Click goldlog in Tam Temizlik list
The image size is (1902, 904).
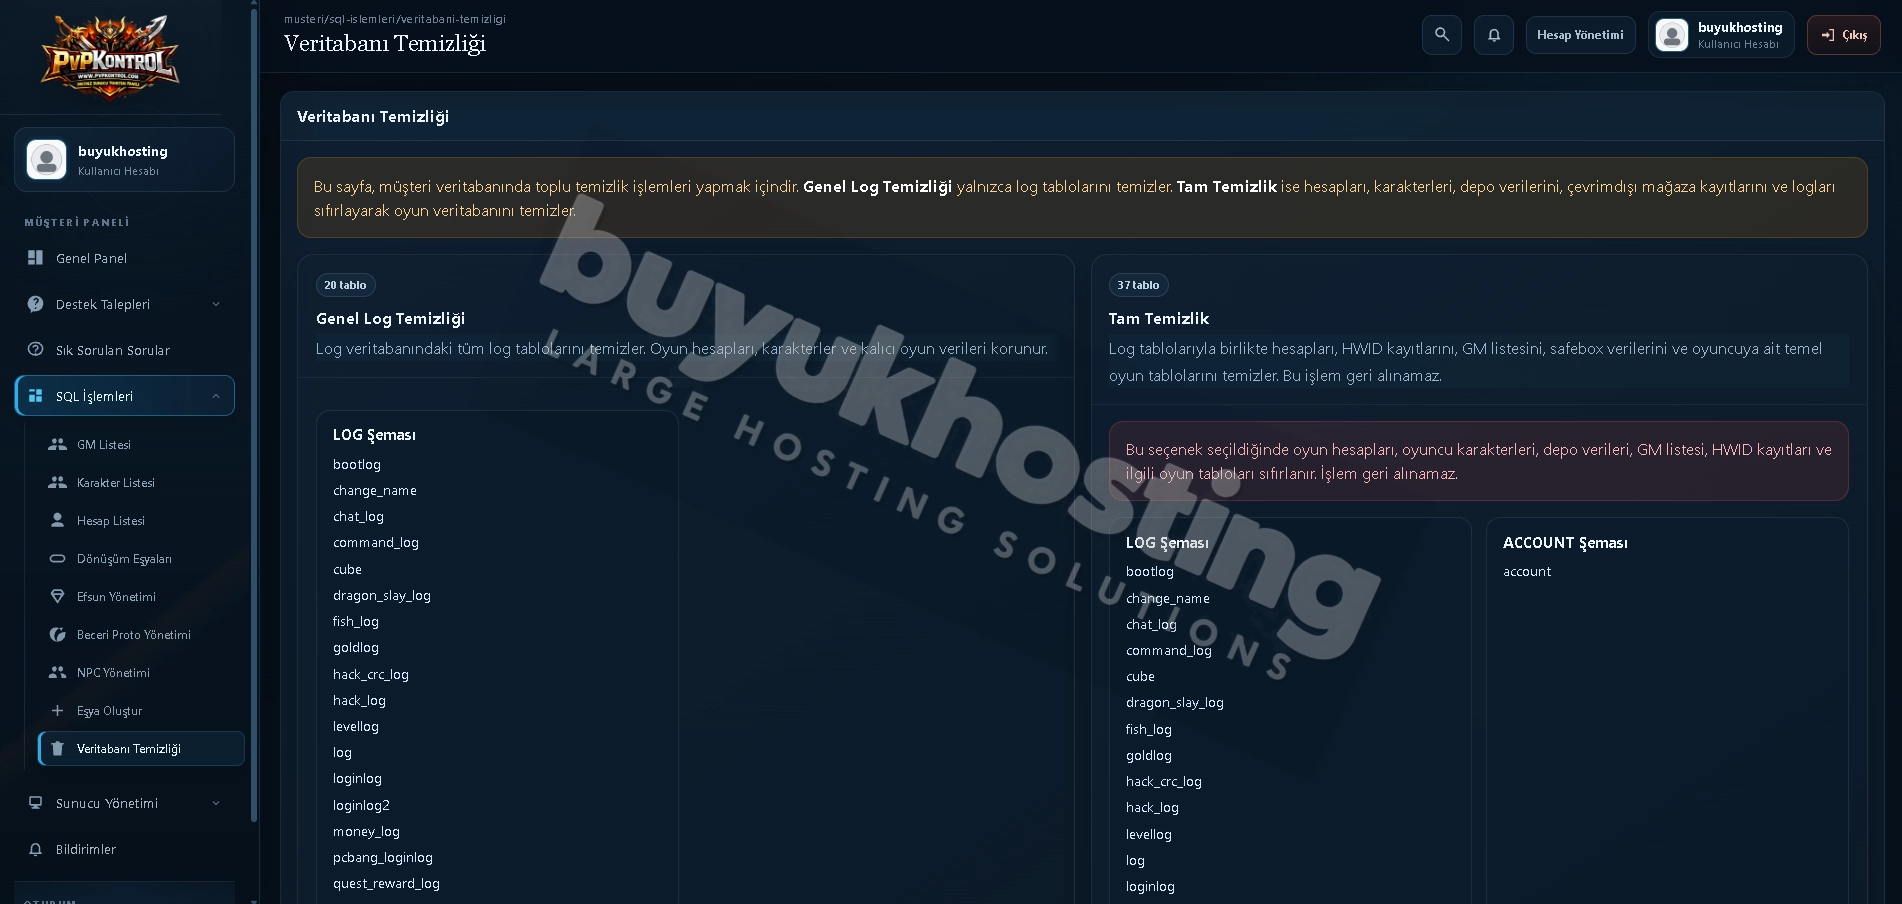[x=1149, y=756]
